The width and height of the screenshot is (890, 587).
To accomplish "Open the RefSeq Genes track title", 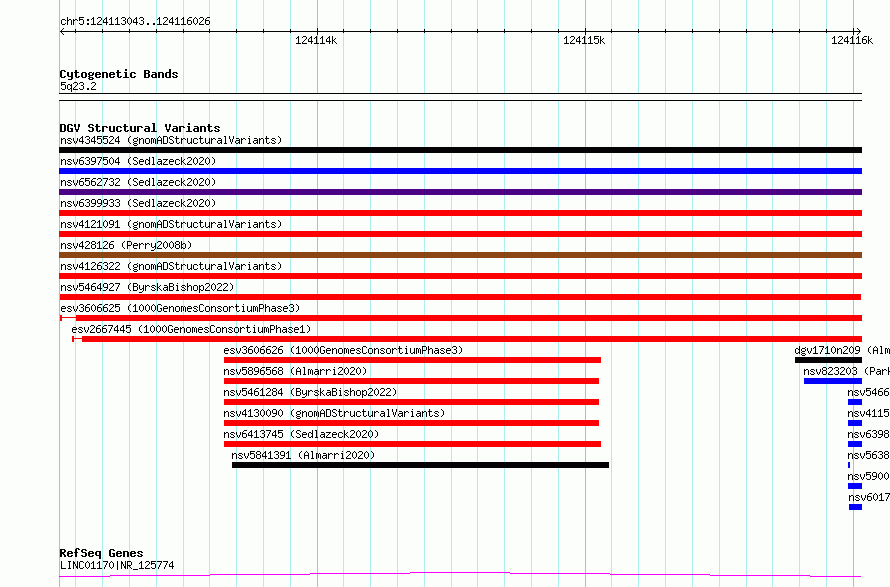I will pyautogui.click(x=102, y=553).
